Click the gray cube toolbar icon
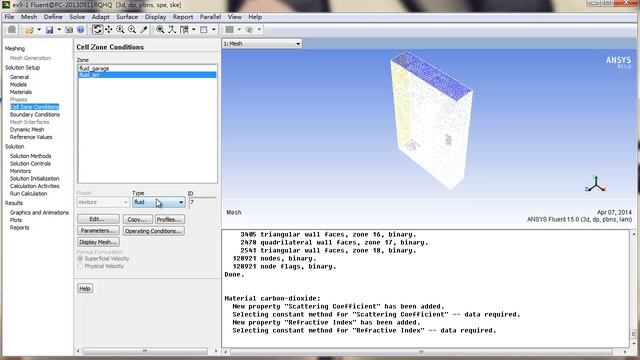 (249, 29)
